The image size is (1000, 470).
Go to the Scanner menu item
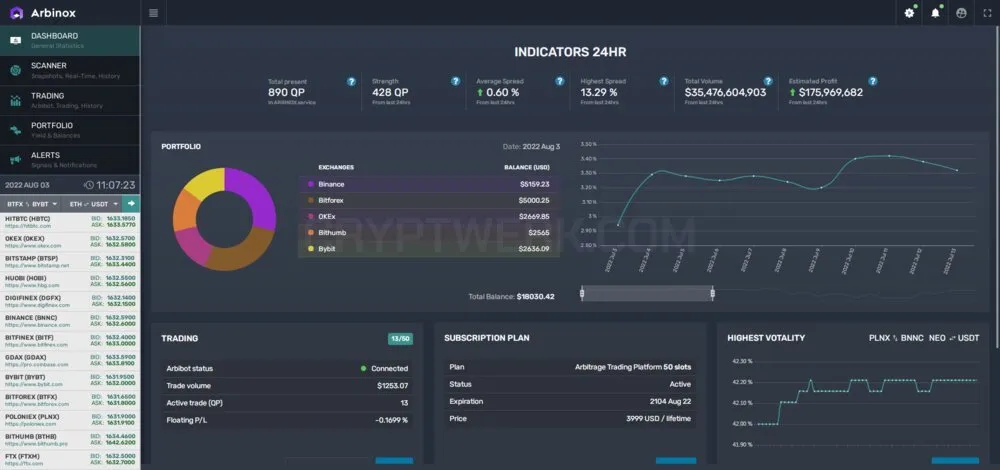pyautogui.click(x=70, y=71)
